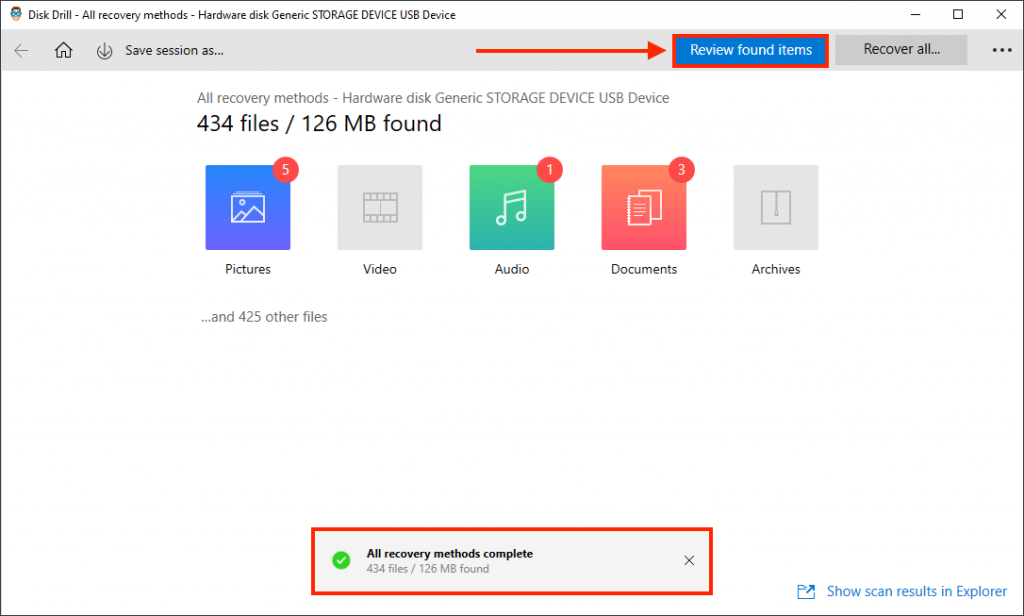Open the three-dots overflow menu
The height and width of the screenshot is (616, 1024).
point(1002,49)
